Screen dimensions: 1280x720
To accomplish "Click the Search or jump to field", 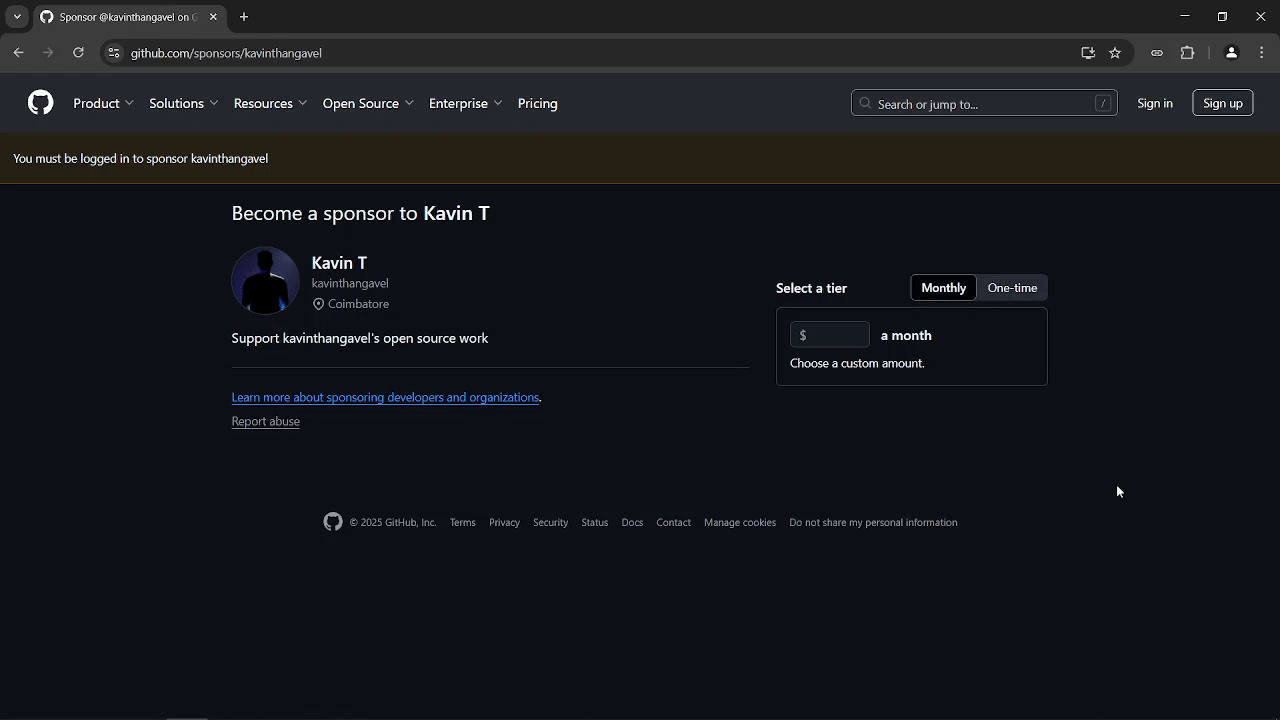I will 984,104.
